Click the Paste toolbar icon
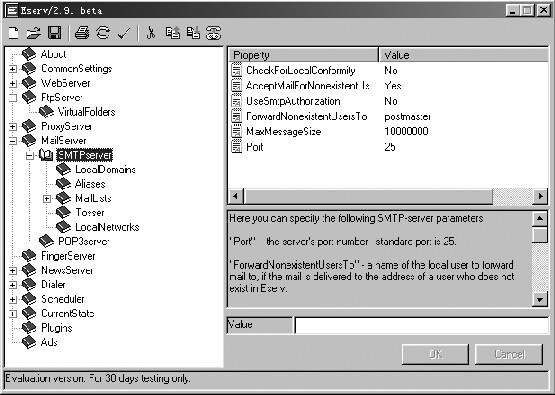555x395 pixels. pos(193,33)
